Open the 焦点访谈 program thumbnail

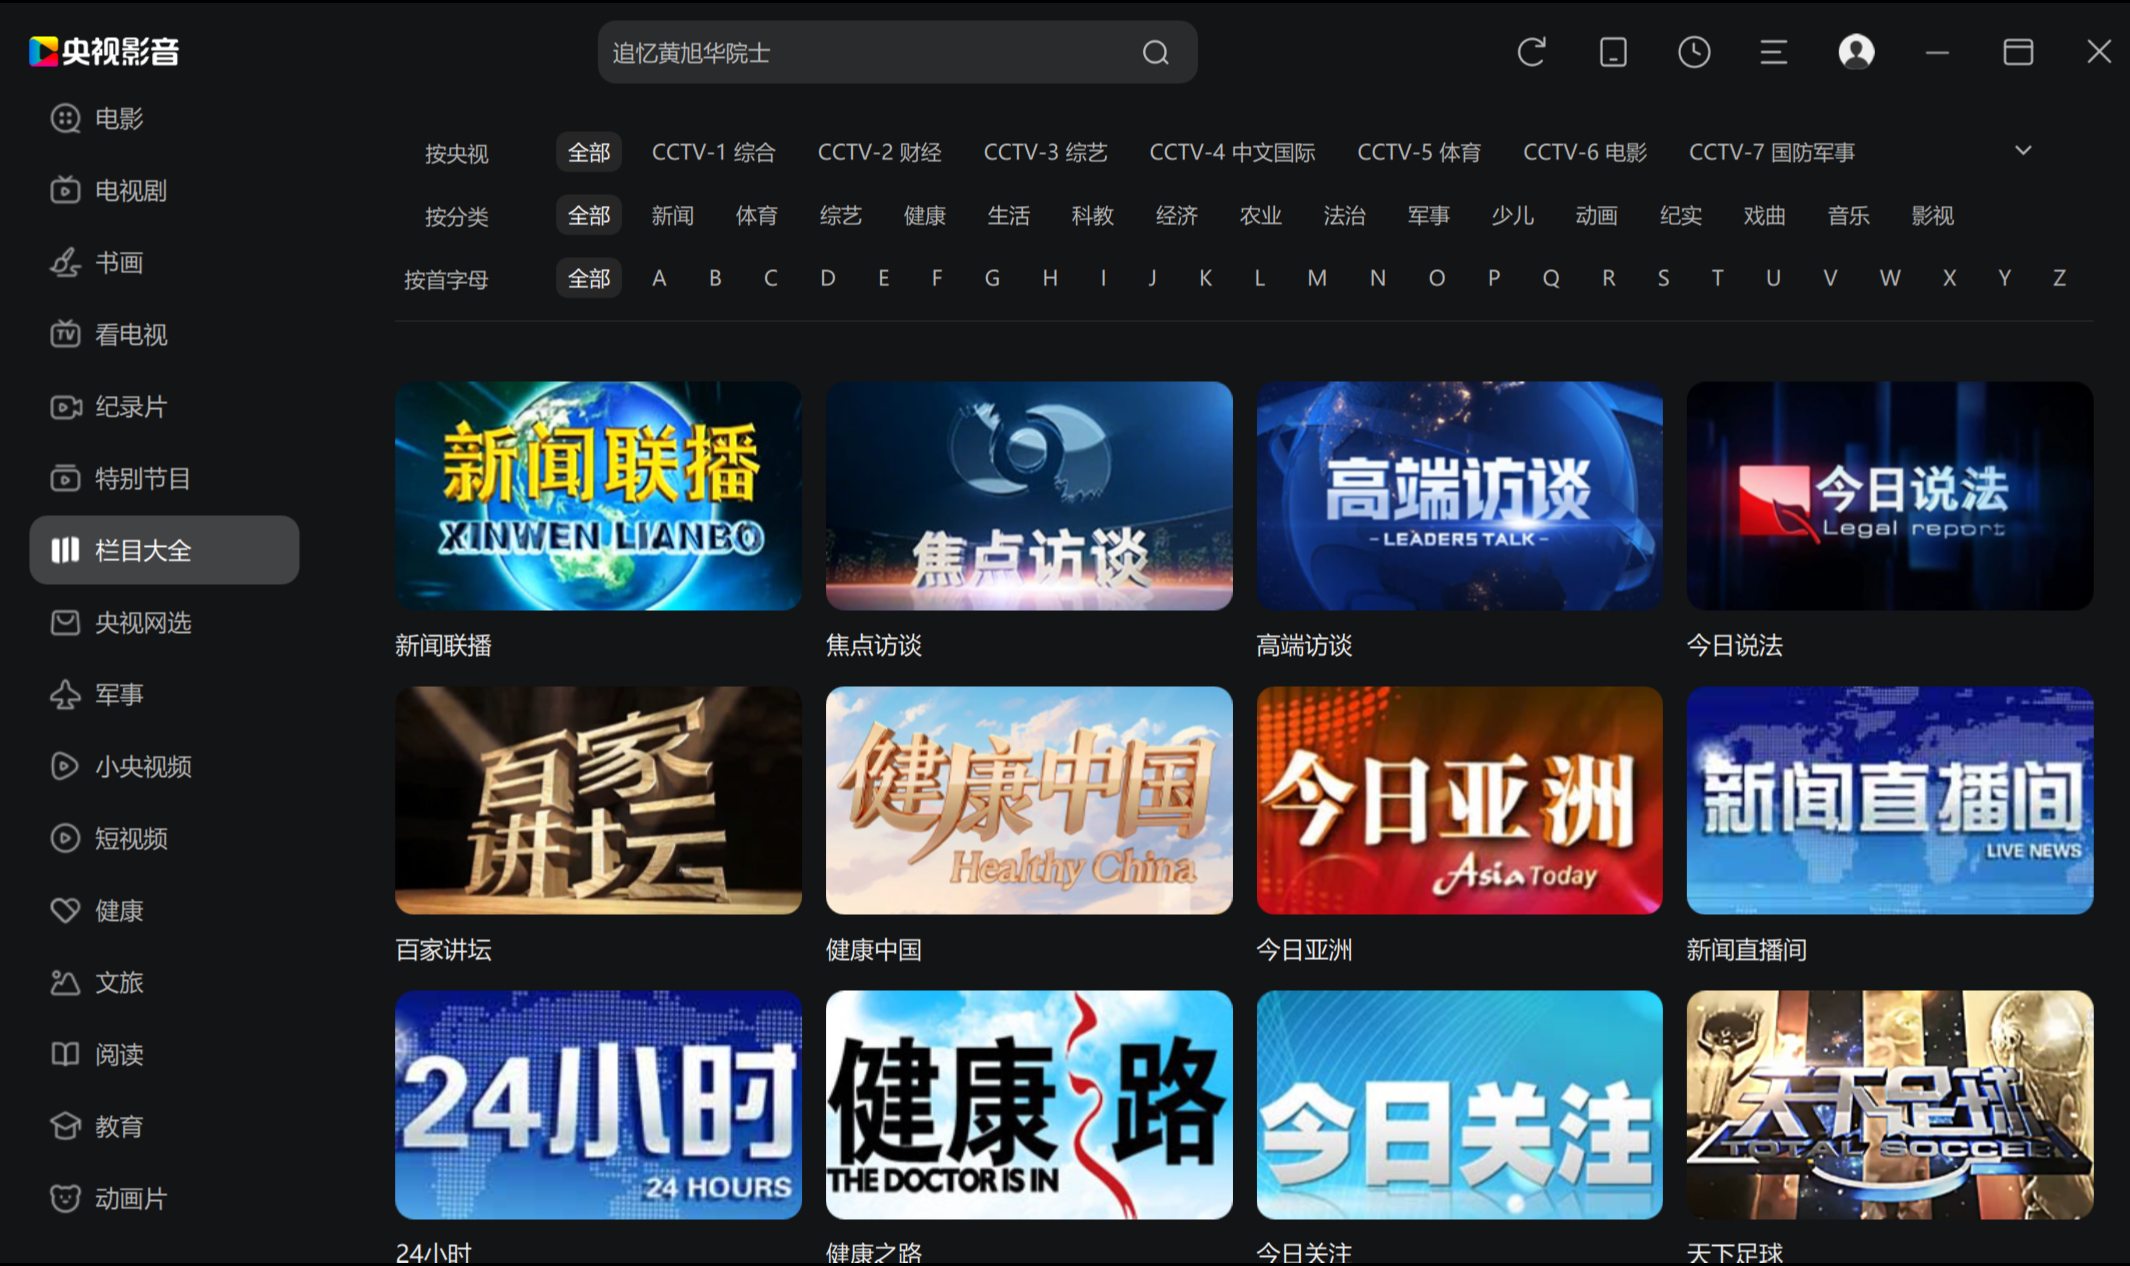[x=1029, y=496]
